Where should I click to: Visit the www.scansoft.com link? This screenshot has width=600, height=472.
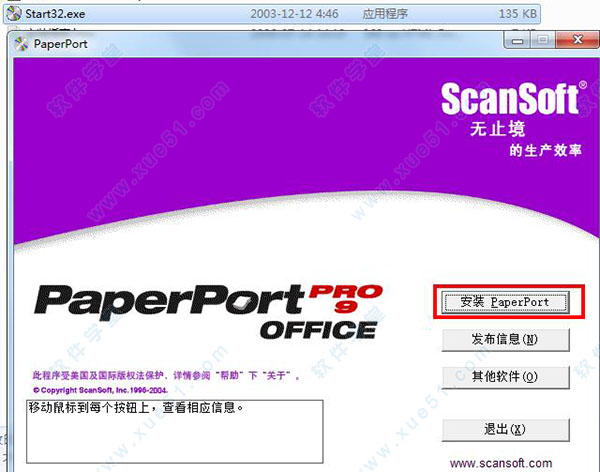[501, 463]
